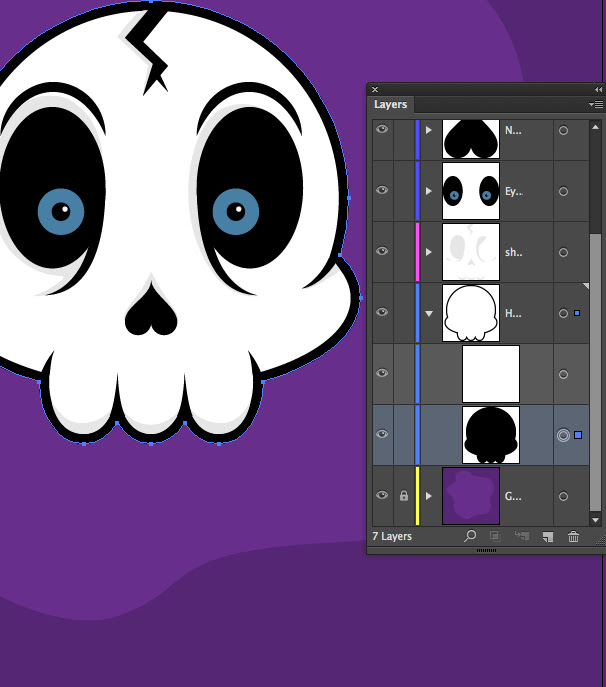
Task: Expand the Ey.. layer disclosure triangle
Action: [x=429, y=191]
